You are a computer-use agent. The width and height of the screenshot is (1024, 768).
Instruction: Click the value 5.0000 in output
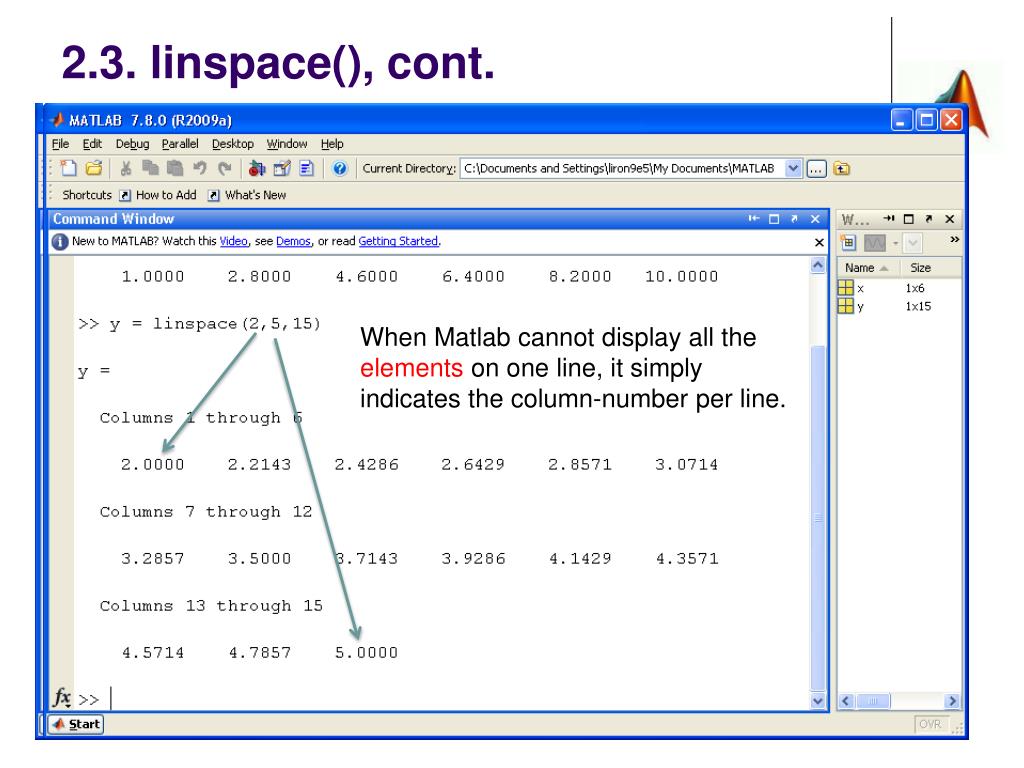tap(366, 652)
